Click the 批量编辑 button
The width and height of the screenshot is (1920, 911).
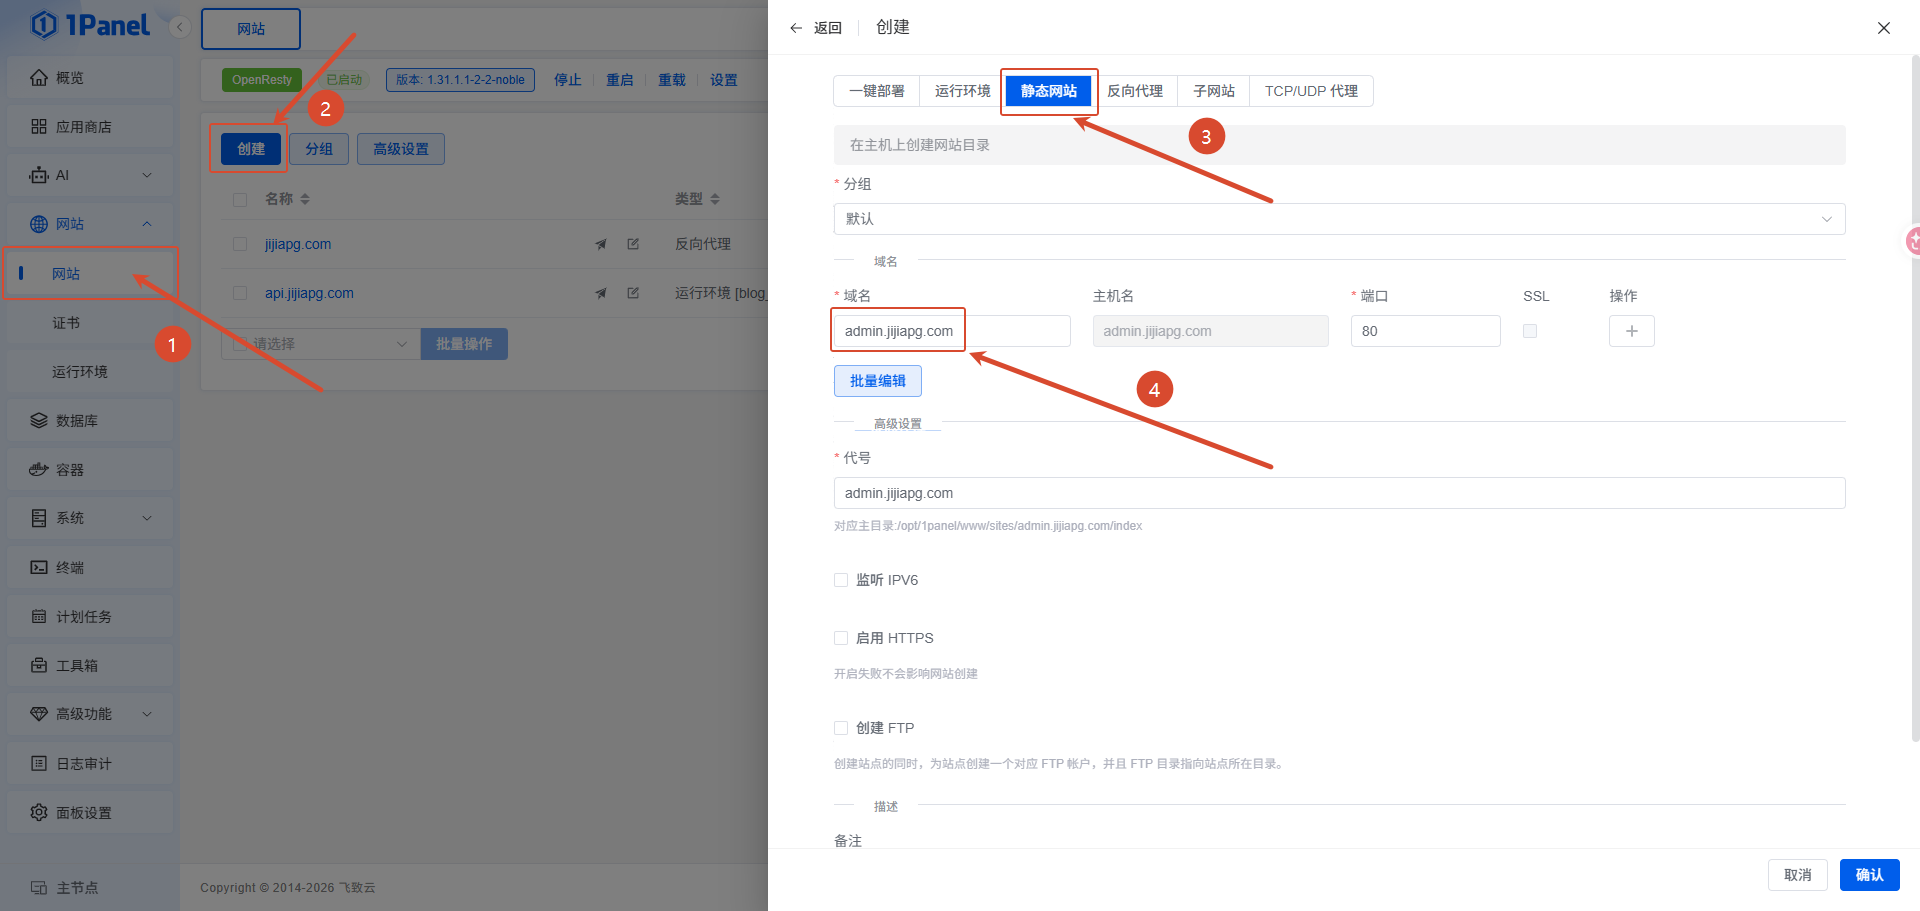[x=878, y=381]
